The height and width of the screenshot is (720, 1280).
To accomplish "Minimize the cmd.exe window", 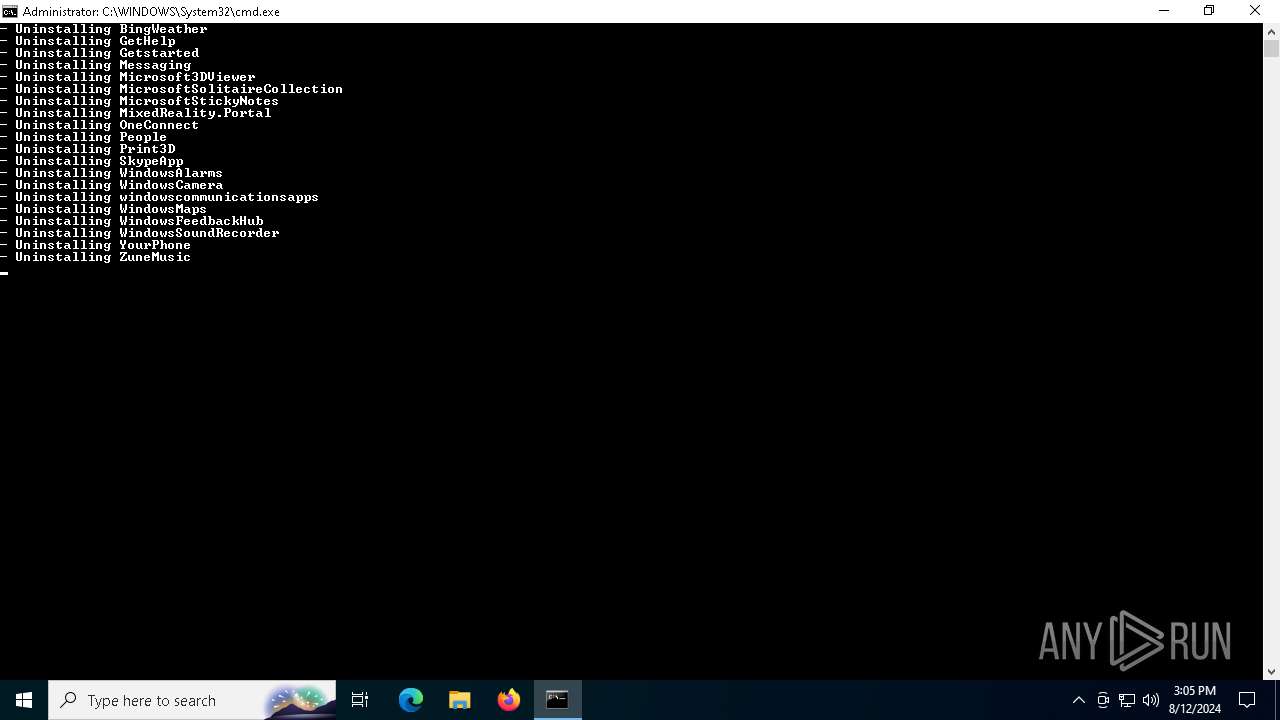I will (1163, 11).
